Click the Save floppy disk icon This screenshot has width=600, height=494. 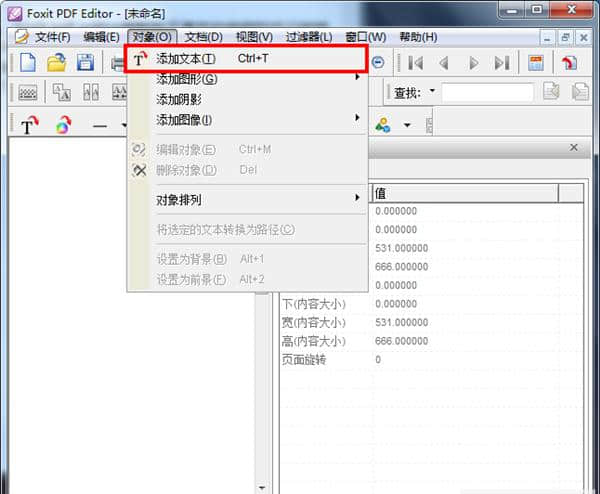85,63
